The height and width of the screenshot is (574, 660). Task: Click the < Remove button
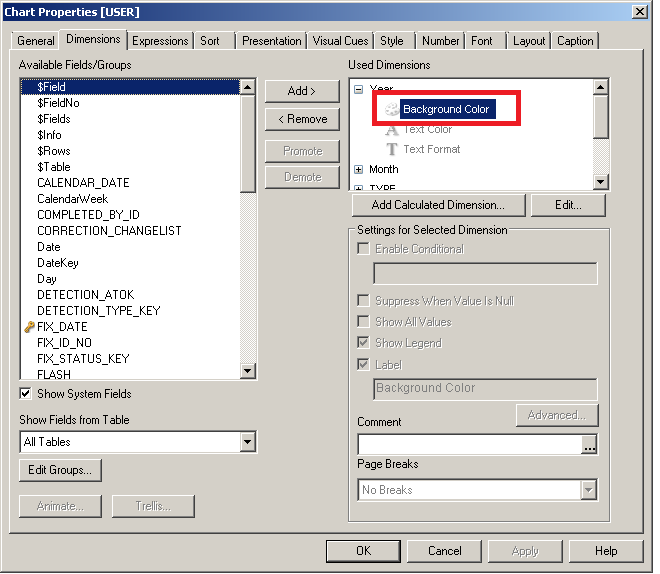(302, 119)
